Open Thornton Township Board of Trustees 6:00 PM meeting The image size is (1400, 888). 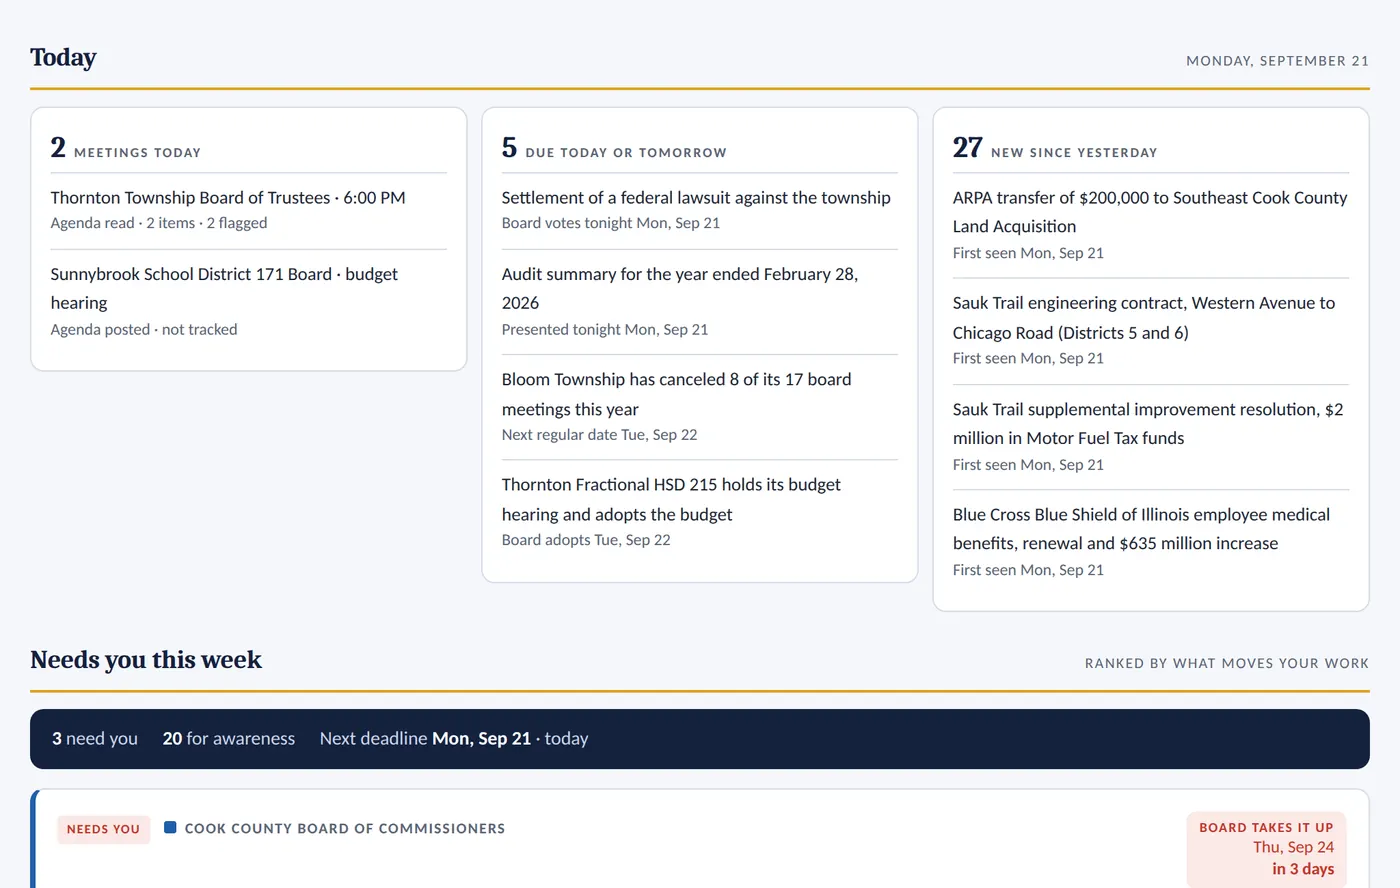228,198
